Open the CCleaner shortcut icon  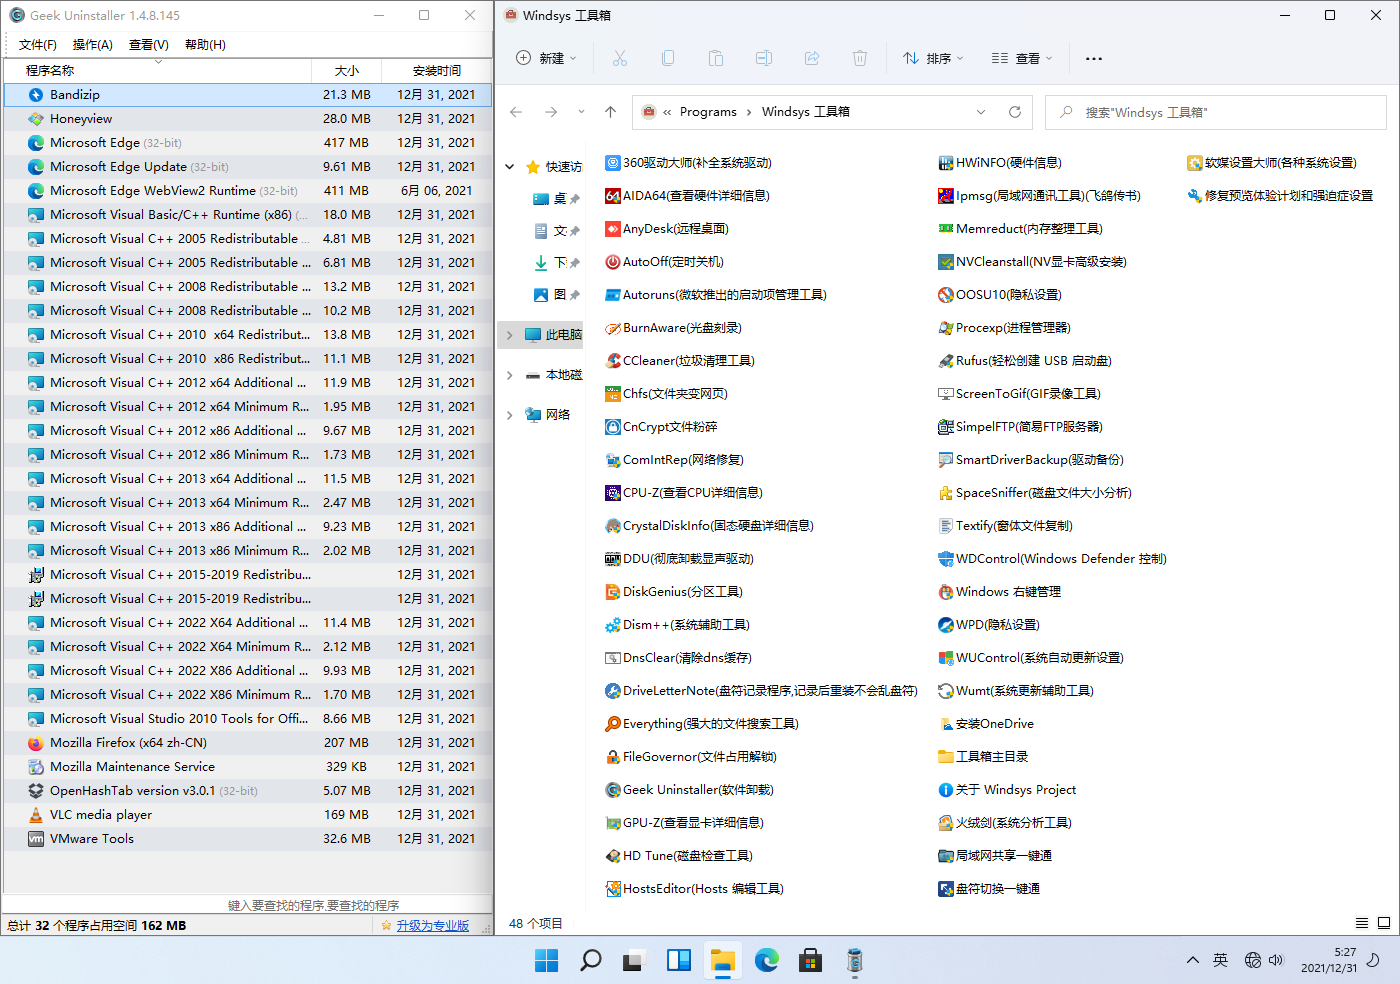click(613, 361)
